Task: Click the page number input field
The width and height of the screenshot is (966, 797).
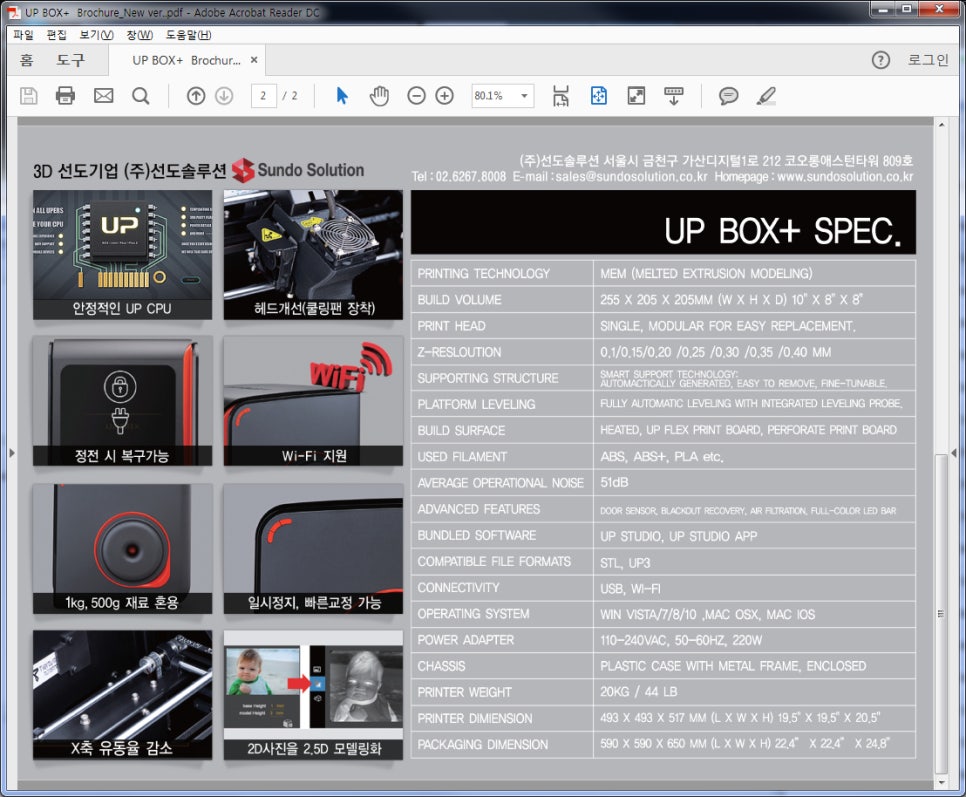Action: tap(264, 96)
